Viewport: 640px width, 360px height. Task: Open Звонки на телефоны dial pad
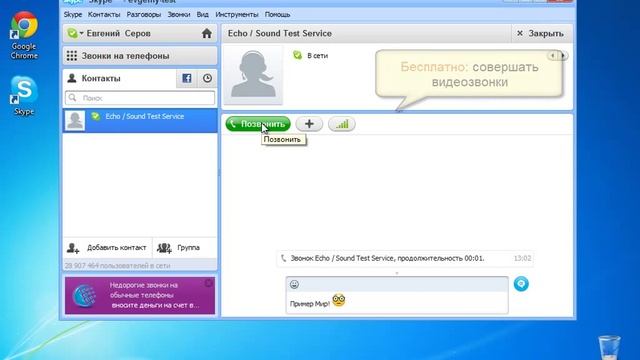[140, 56]
